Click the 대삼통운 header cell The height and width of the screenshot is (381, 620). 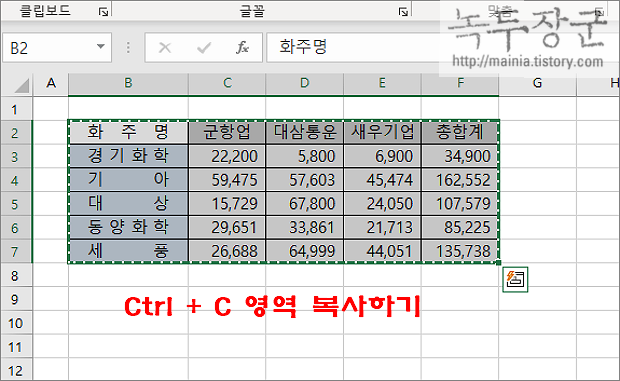click(304, 132)
